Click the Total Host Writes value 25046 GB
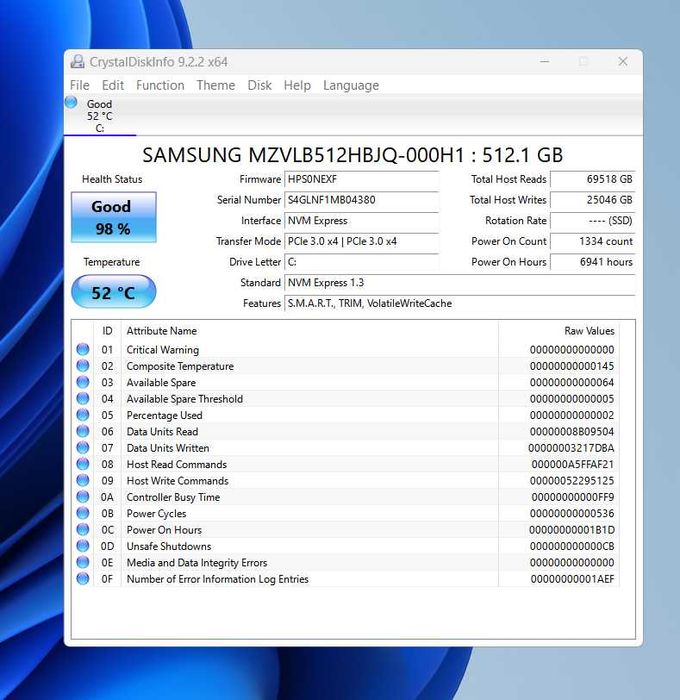The width and height of the screenshot is (680, 700). (593, 200)
